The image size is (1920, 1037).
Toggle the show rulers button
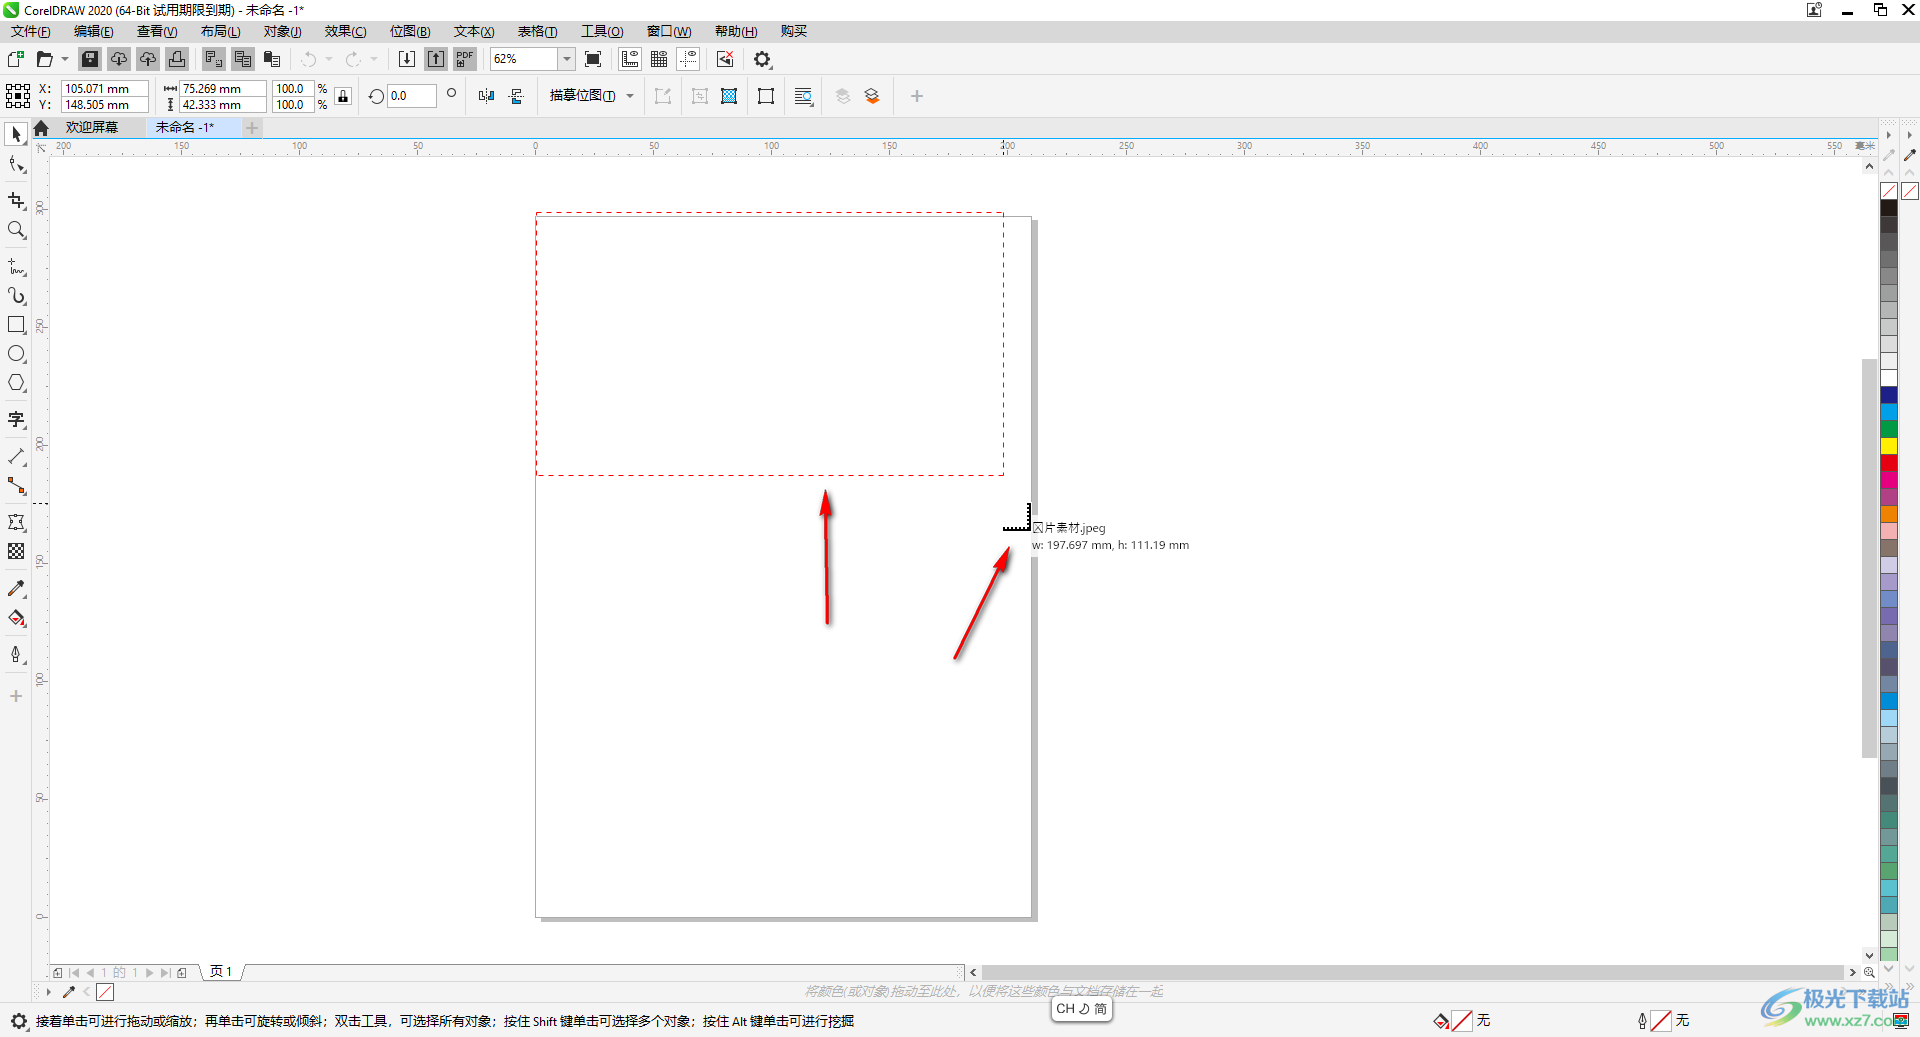point(630,59)
